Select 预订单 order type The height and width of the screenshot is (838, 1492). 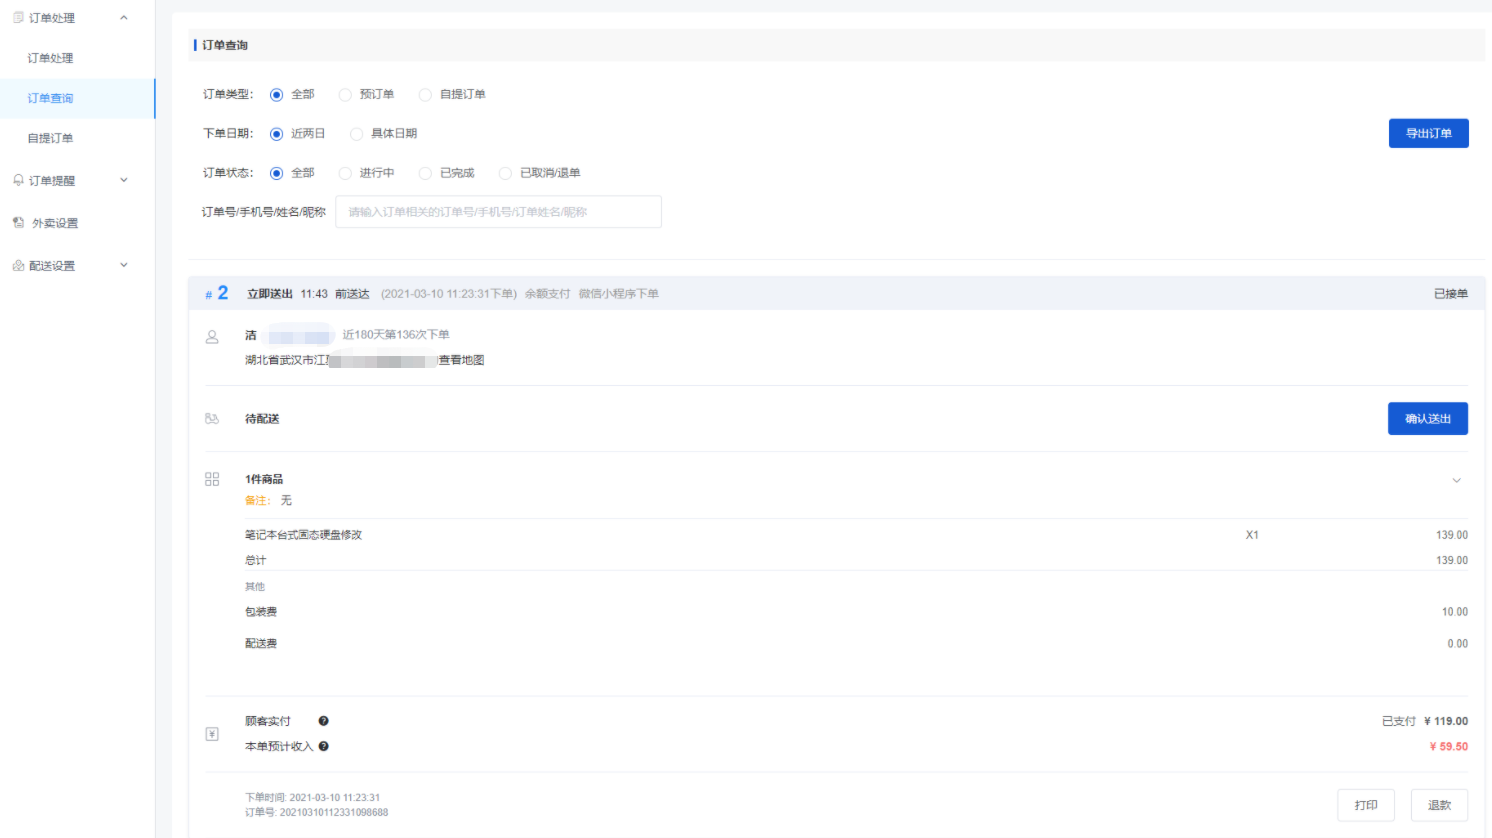[x=345, y=94]
